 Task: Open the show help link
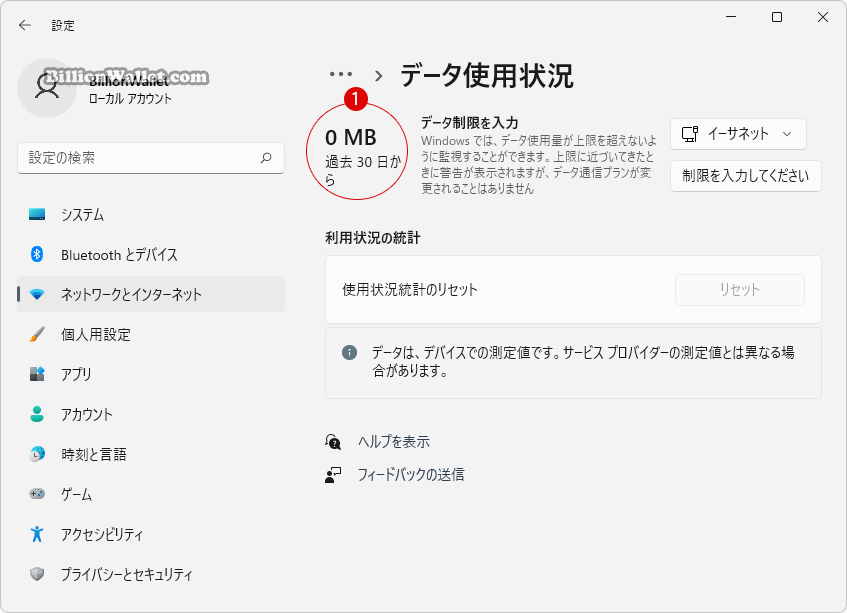click(394, 442)
